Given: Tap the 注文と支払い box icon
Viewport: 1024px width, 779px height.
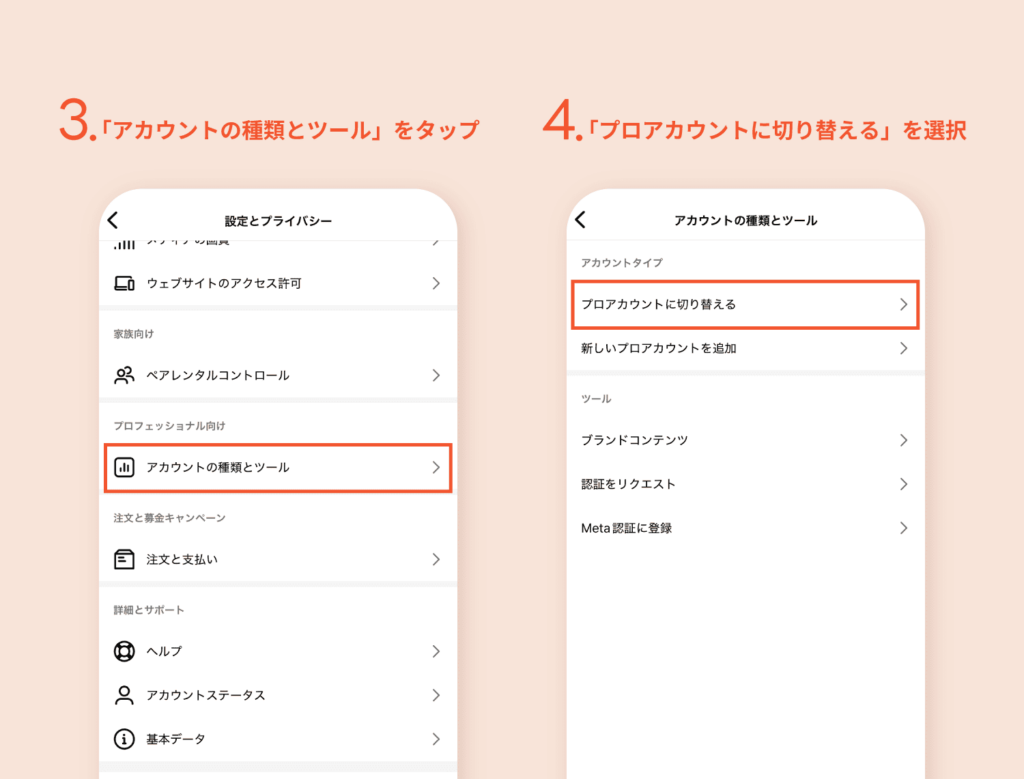Looking at the screenshot, I should (x=124, y=559).
